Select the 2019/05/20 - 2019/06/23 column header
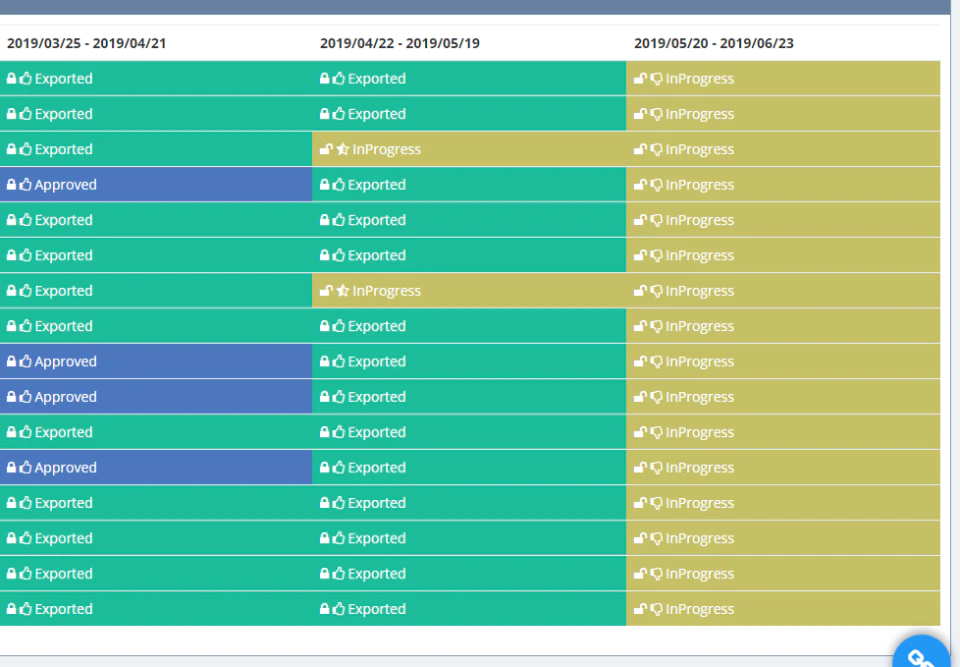The width and height of the screenshot is (960, 667). (x=714, y=43)
